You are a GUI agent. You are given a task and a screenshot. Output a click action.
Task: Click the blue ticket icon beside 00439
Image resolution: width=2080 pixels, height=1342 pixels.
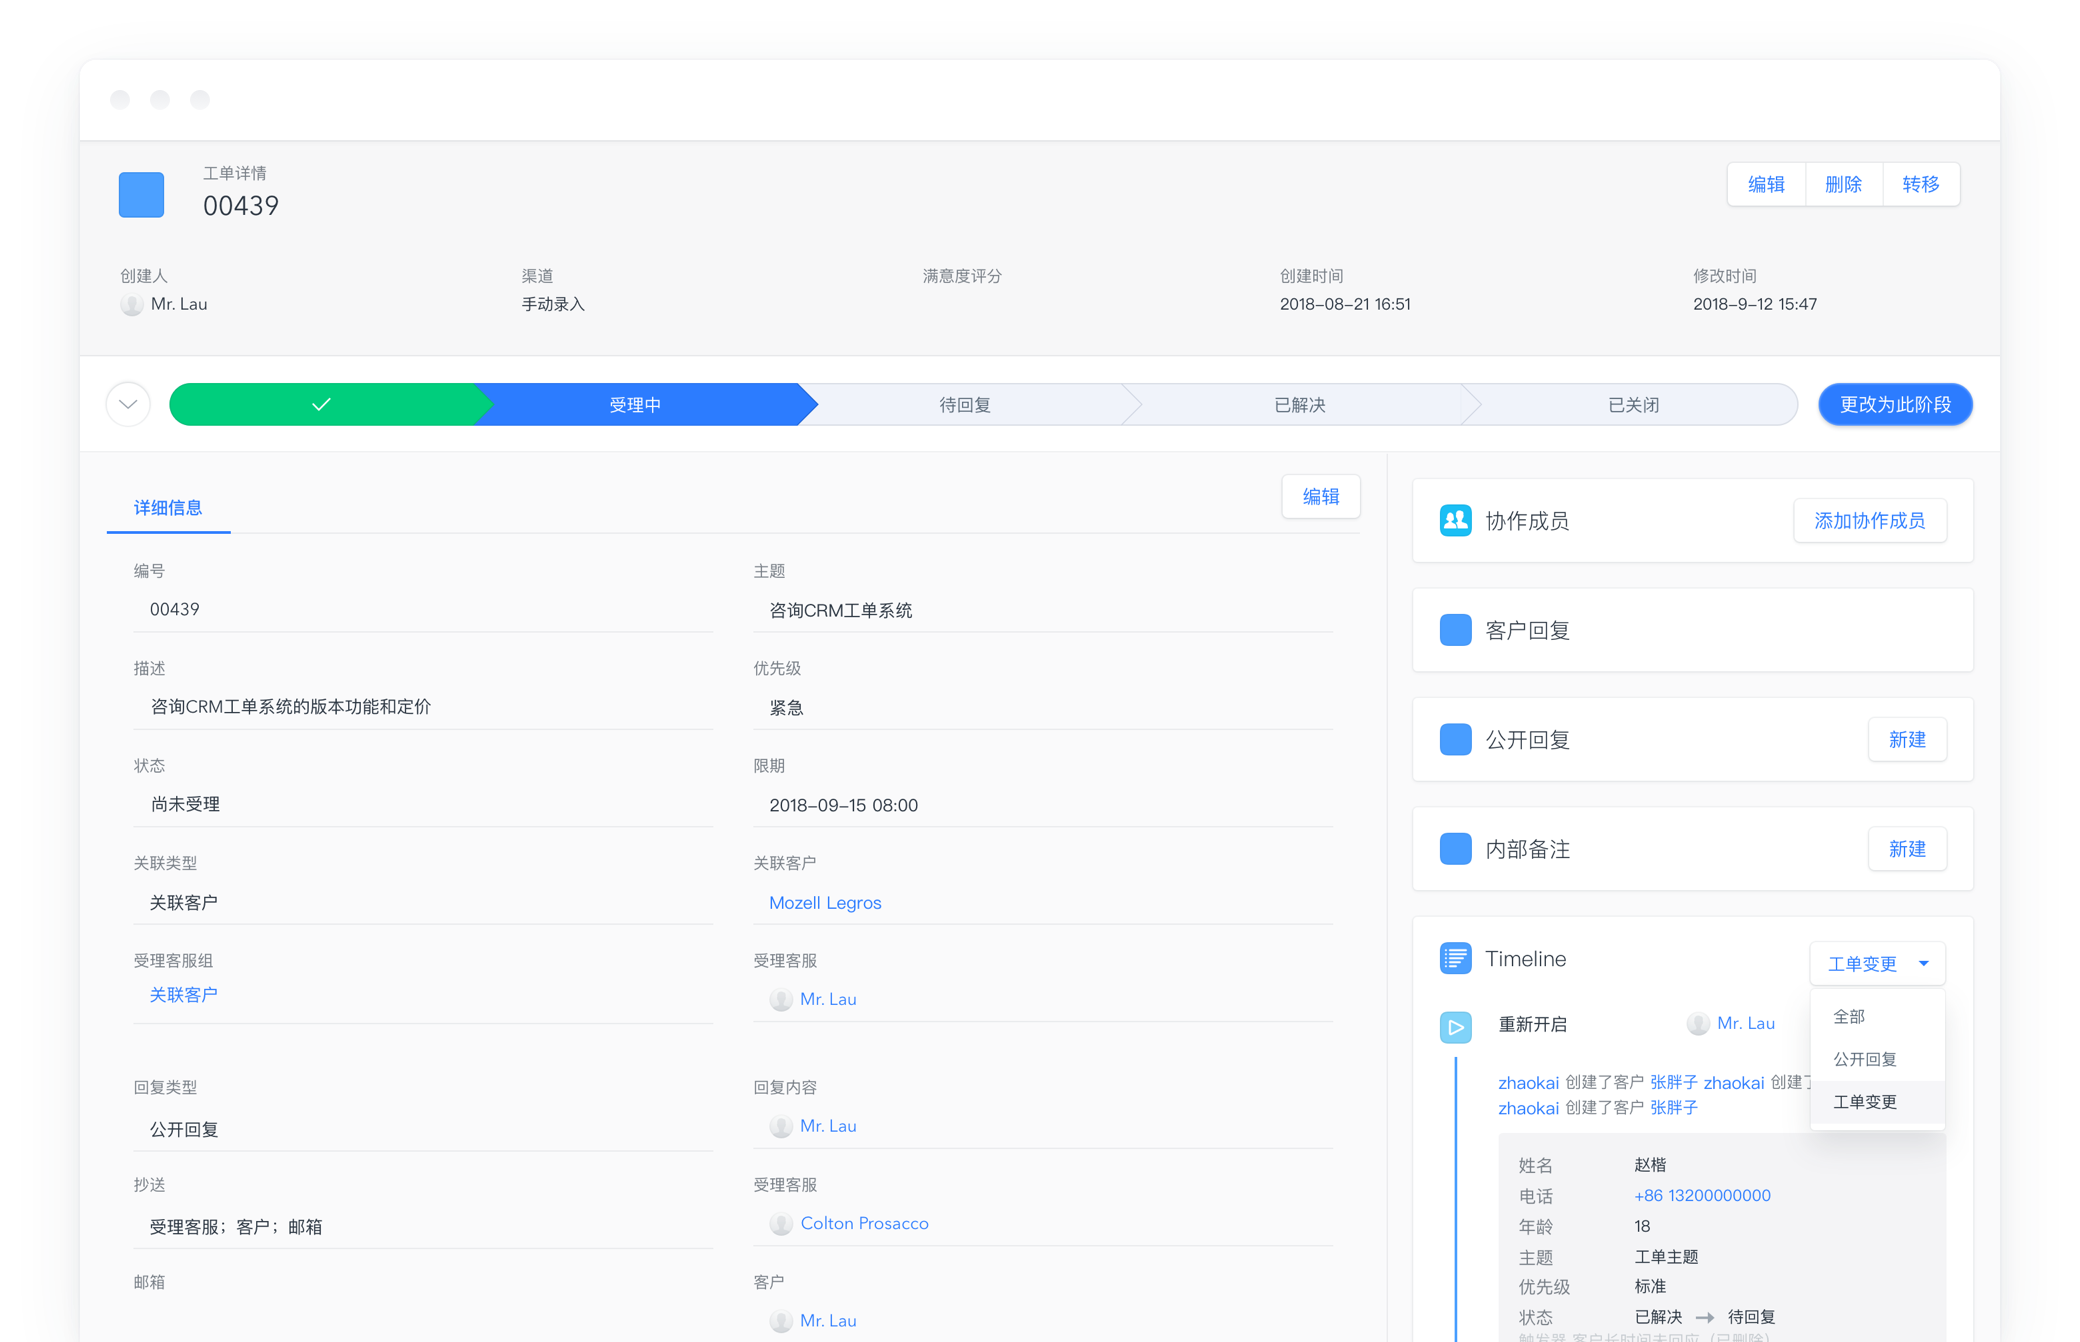coord(141,195)
